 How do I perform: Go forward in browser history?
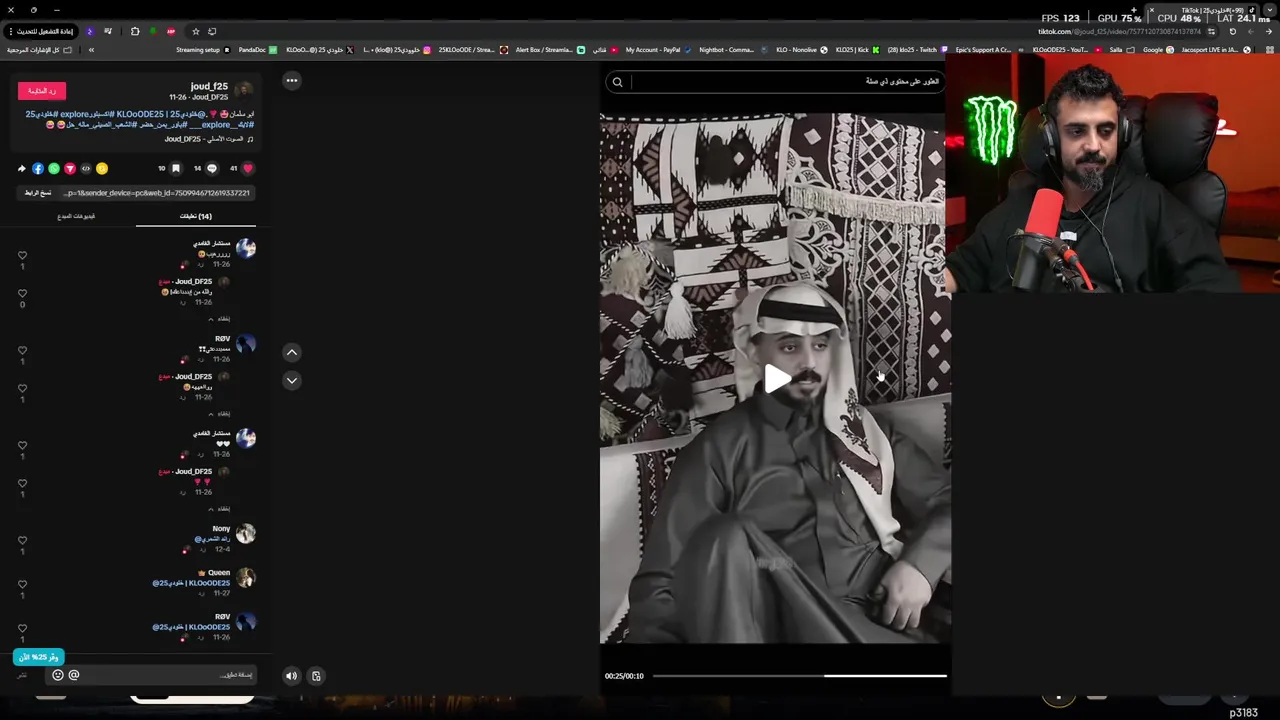tap(1250, 31)
